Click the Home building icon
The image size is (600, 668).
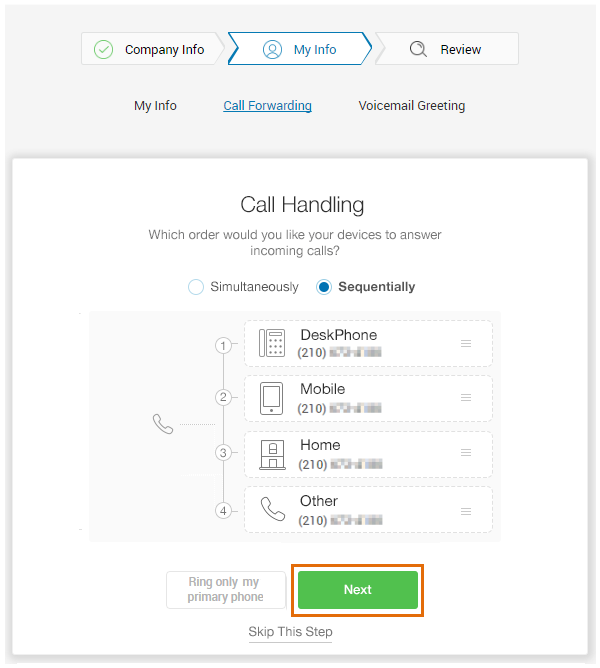(x=272, y=455)
